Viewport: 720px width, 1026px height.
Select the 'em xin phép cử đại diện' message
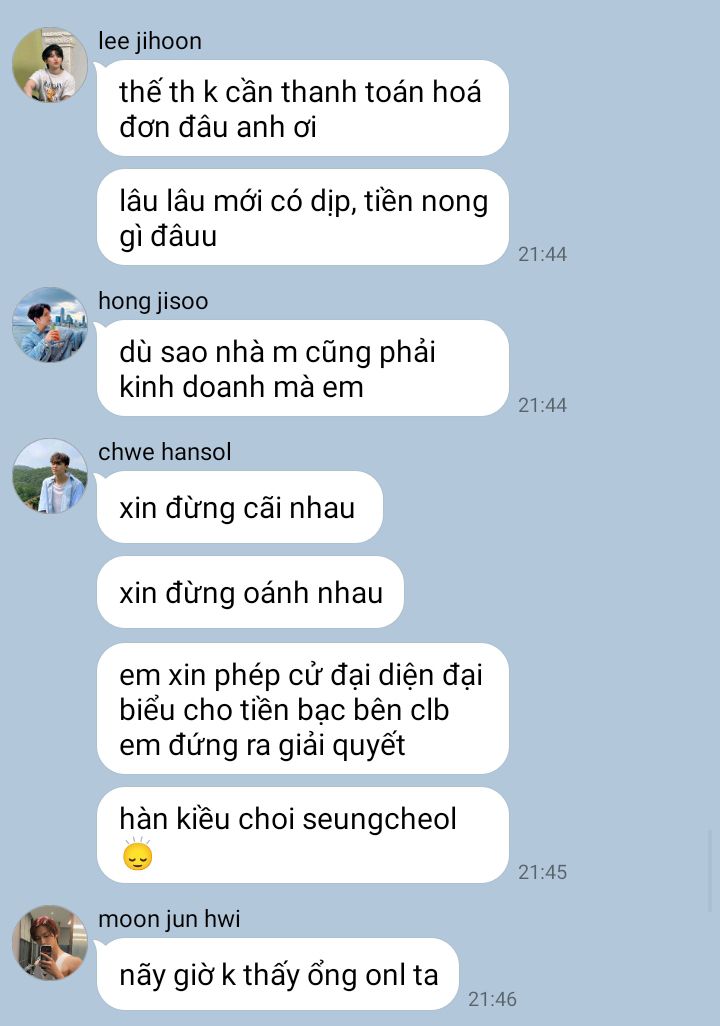point(303,709)
